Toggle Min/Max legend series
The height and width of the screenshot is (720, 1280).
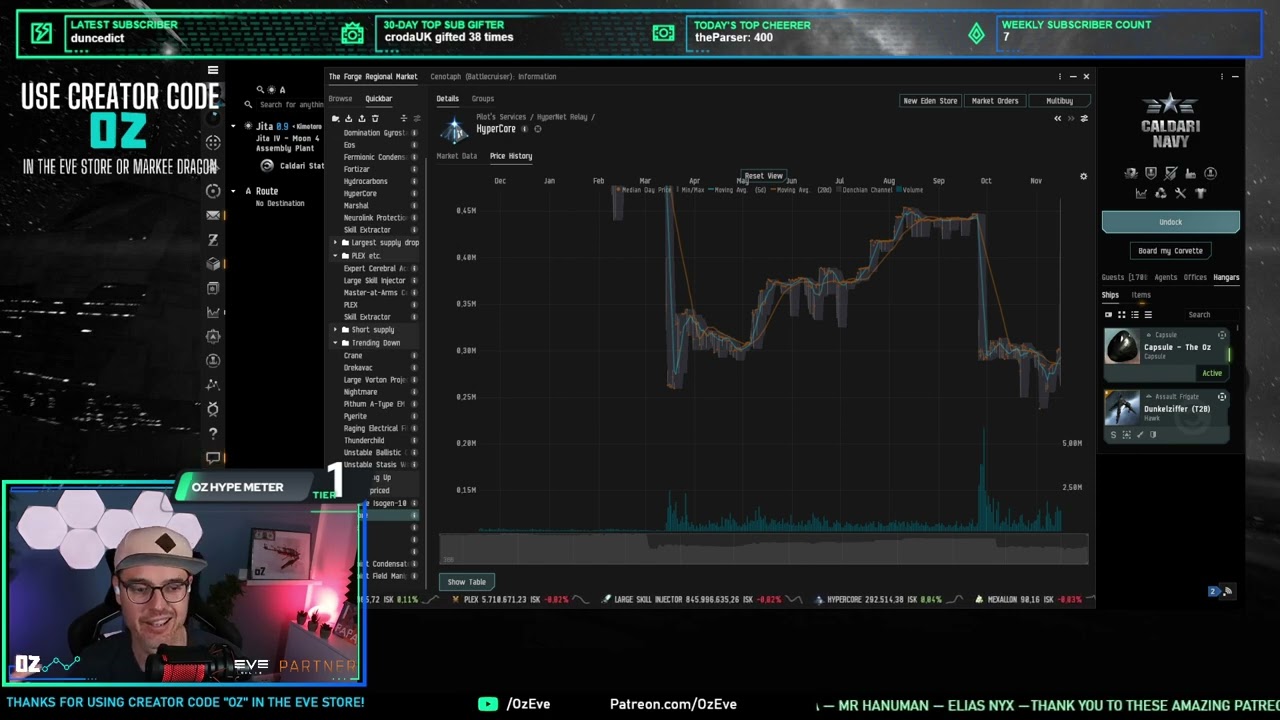click(x=692, y=190)
